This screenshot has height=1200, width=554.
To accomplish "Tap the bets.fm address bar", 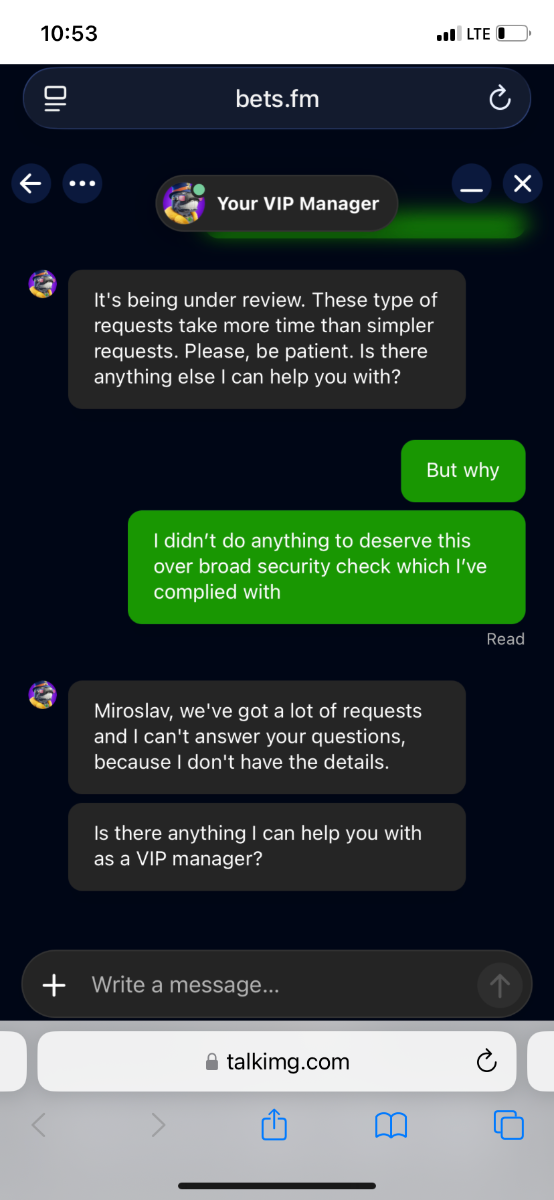I will pyautogui.click(x=277, y=98).
